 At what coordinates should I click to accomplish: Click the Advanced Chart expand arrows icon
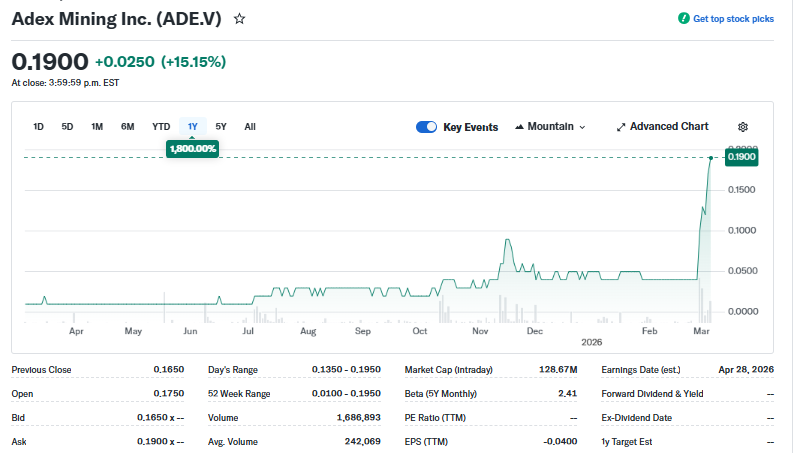[x=620, y=127]
